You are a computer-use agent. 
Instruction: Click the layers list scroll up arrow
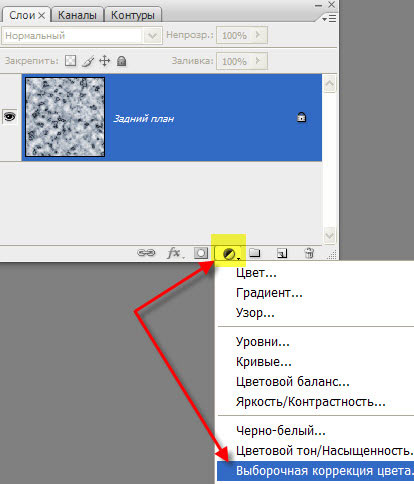[x=329, y=84]
